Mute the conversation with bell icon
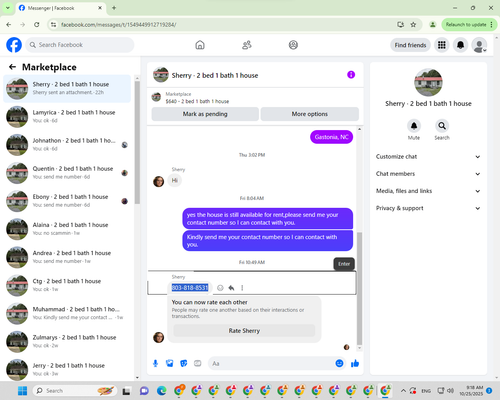Viewport: 500px width, 400px height. [414, 126]
